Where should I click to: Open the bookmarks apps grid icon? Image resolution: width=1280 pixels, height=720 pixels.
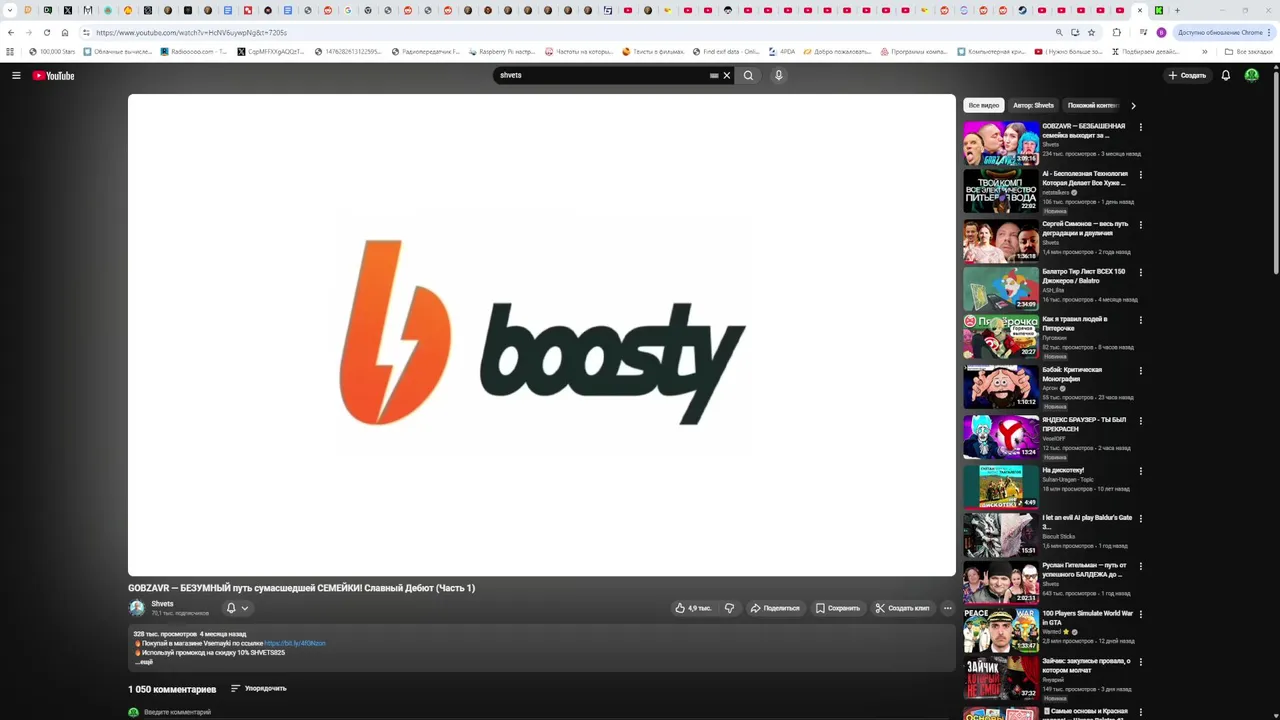(10, 51)
